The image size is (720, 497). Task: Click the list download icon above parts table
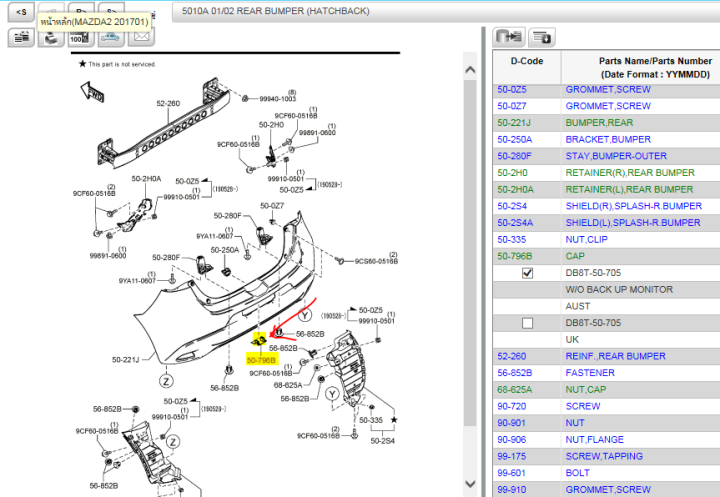click(542, 37)
